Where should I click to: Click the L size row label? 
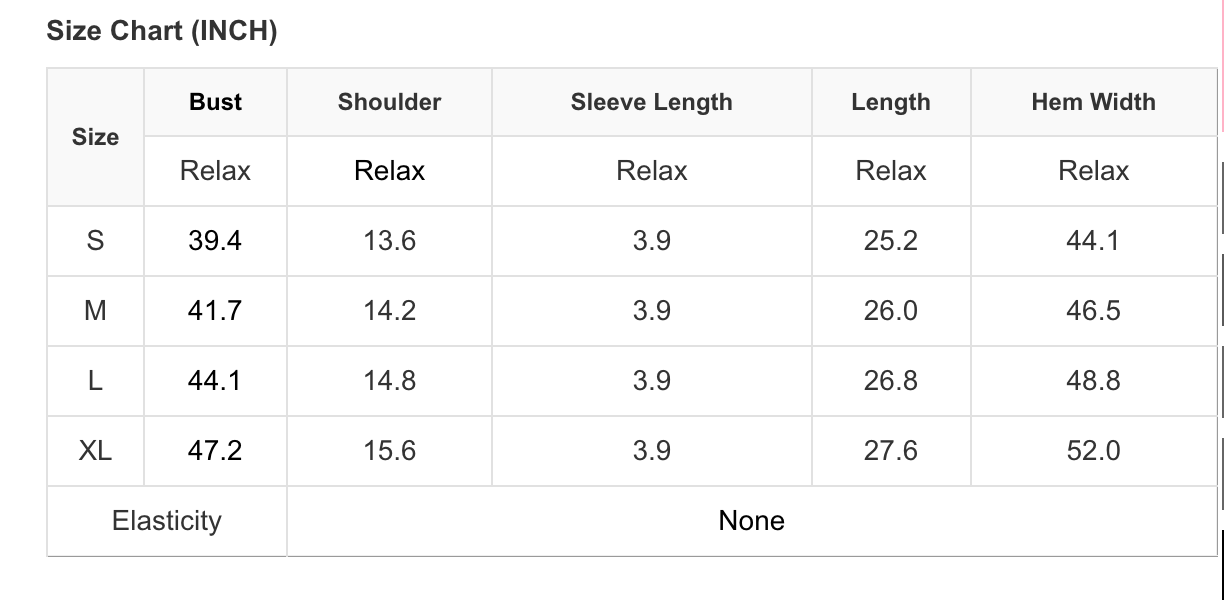[x=95, y=381]
